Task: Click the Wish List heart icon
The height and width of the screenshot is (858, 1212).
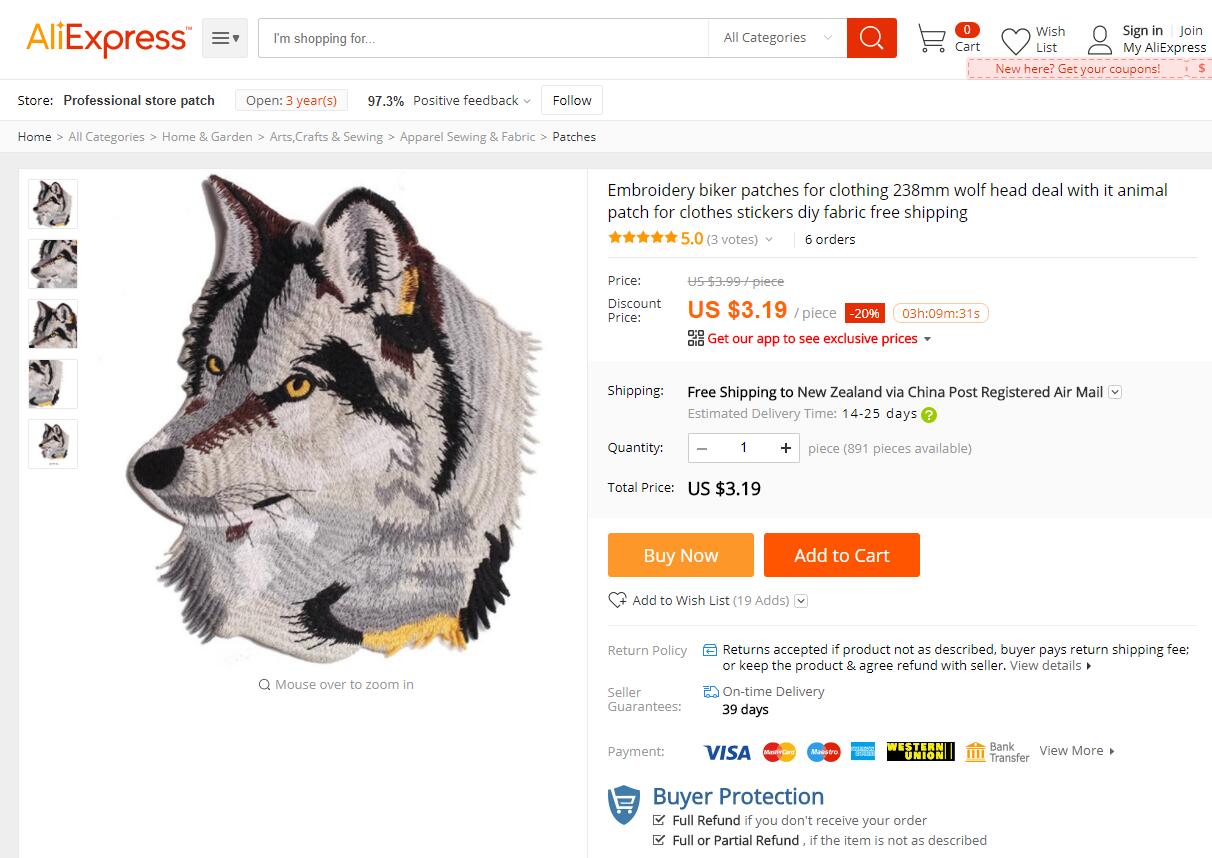Action: (1015, 41)
